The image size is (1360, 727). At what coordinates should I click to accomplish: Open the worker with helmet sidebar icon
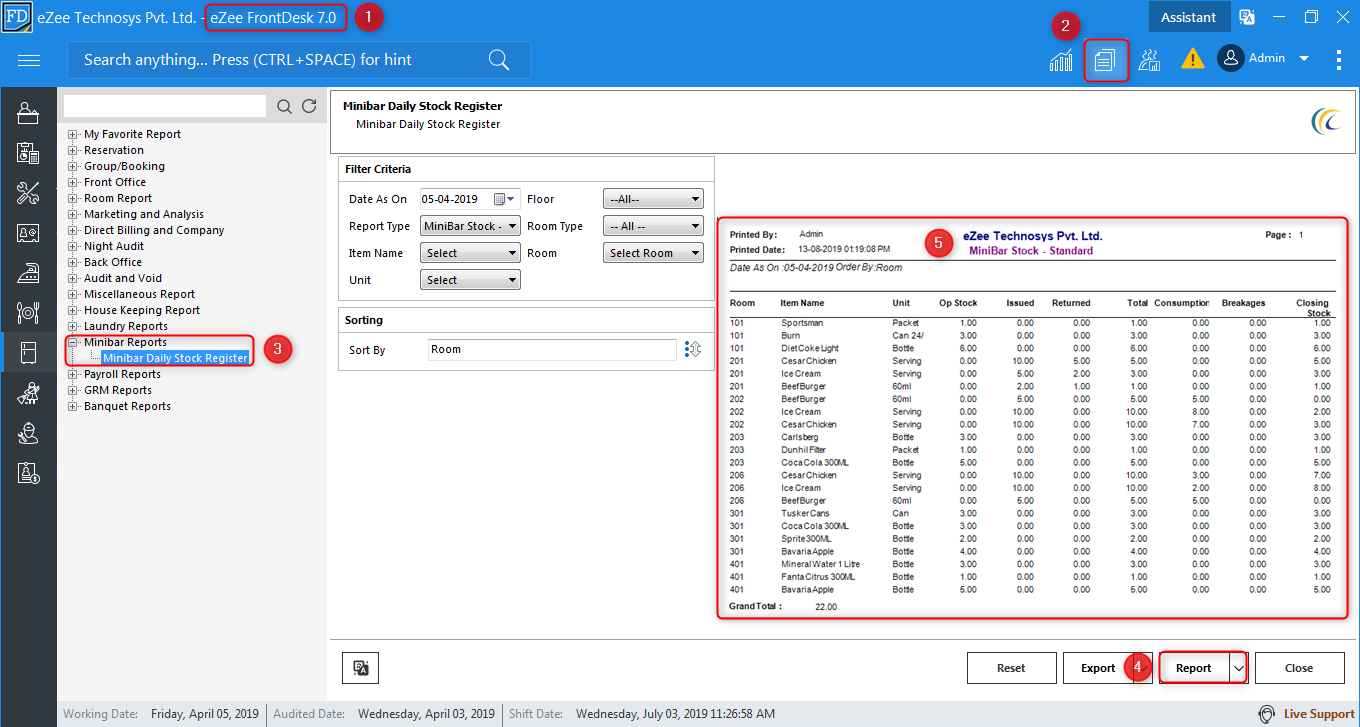click(28, 433)
